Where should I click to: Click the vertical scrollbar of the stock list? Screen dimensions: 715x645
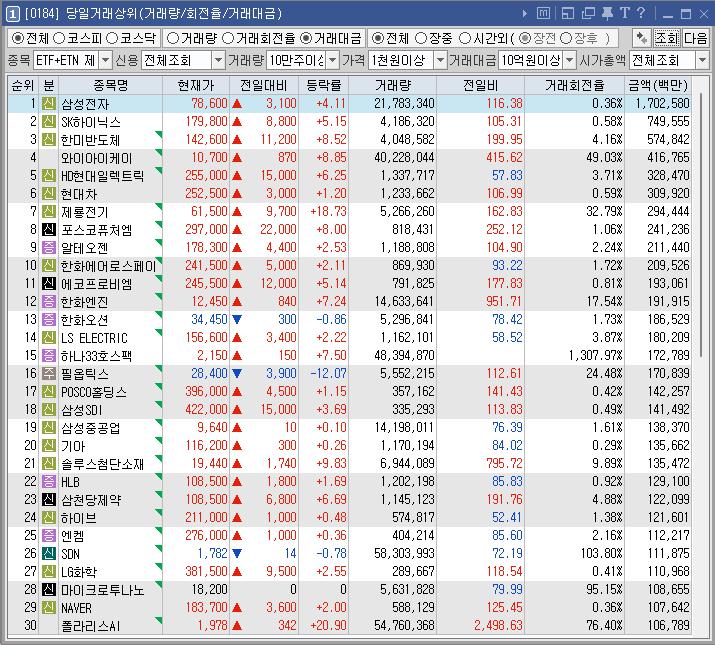[700, 224]
